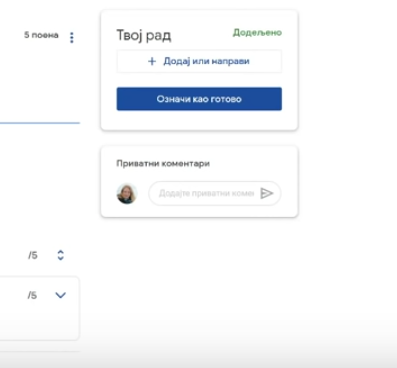The width and height of the screenshot is (397, 368).
Task: Click the Приватни коментари heading
Action: pyautogui.click(x=163, y=164)
